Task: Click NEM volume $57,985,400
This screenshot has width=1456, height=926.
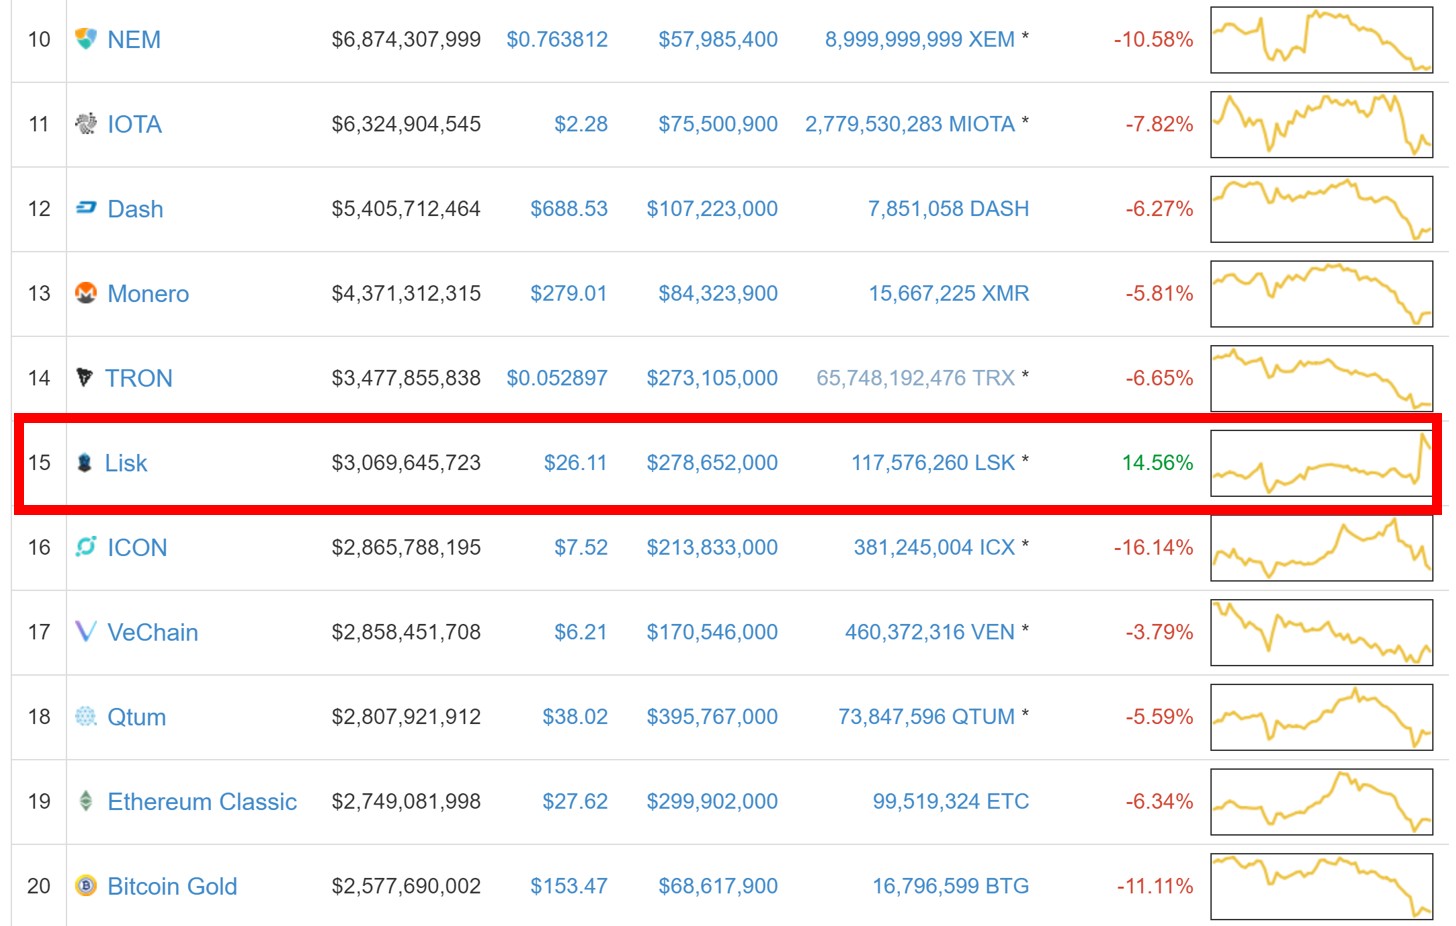Action: [718, 39]
